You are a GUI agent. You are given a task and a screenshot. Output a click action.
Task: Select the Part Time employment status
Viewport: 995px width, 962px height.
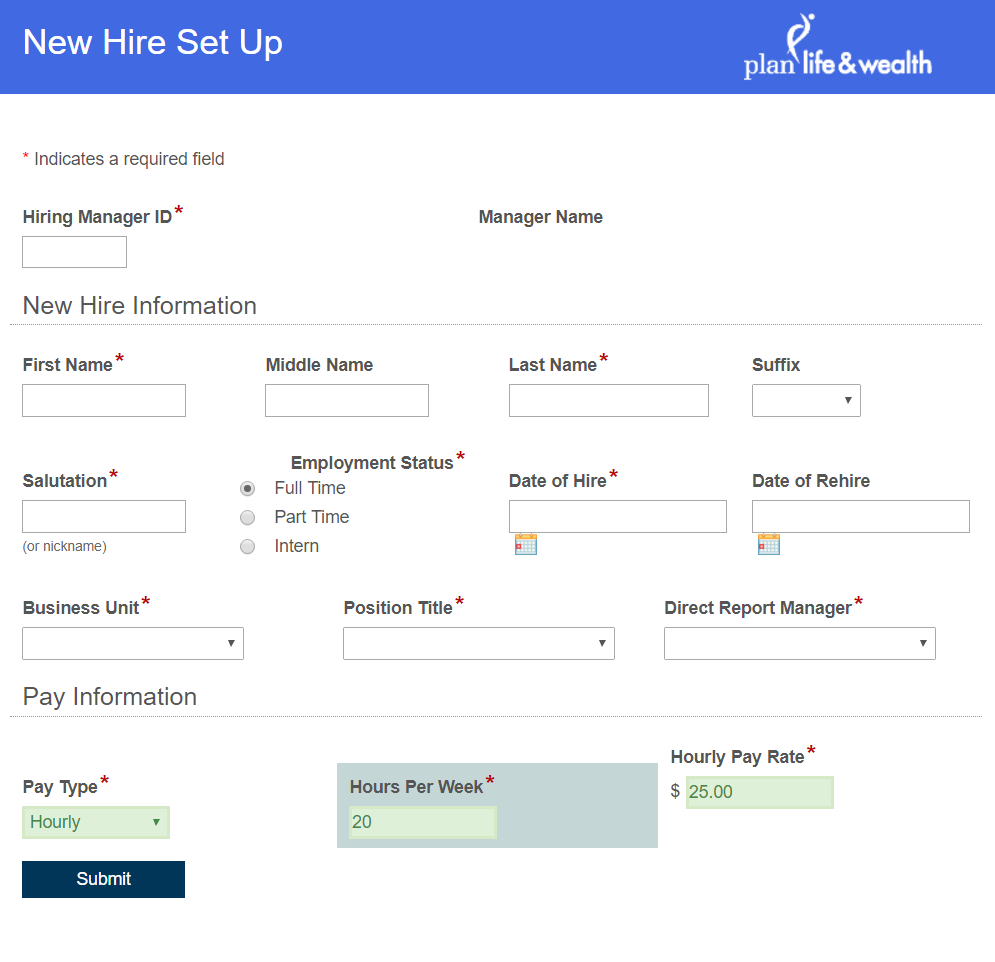[248, 518]
